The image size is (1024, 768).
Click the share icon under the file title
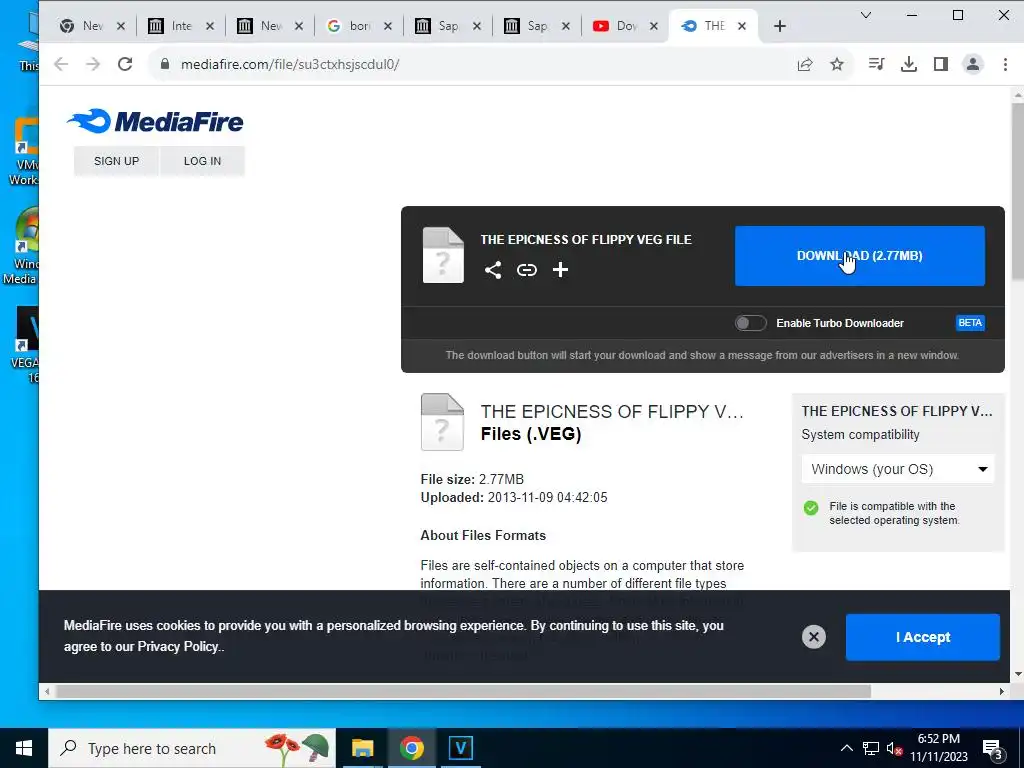tap(493, 270)
